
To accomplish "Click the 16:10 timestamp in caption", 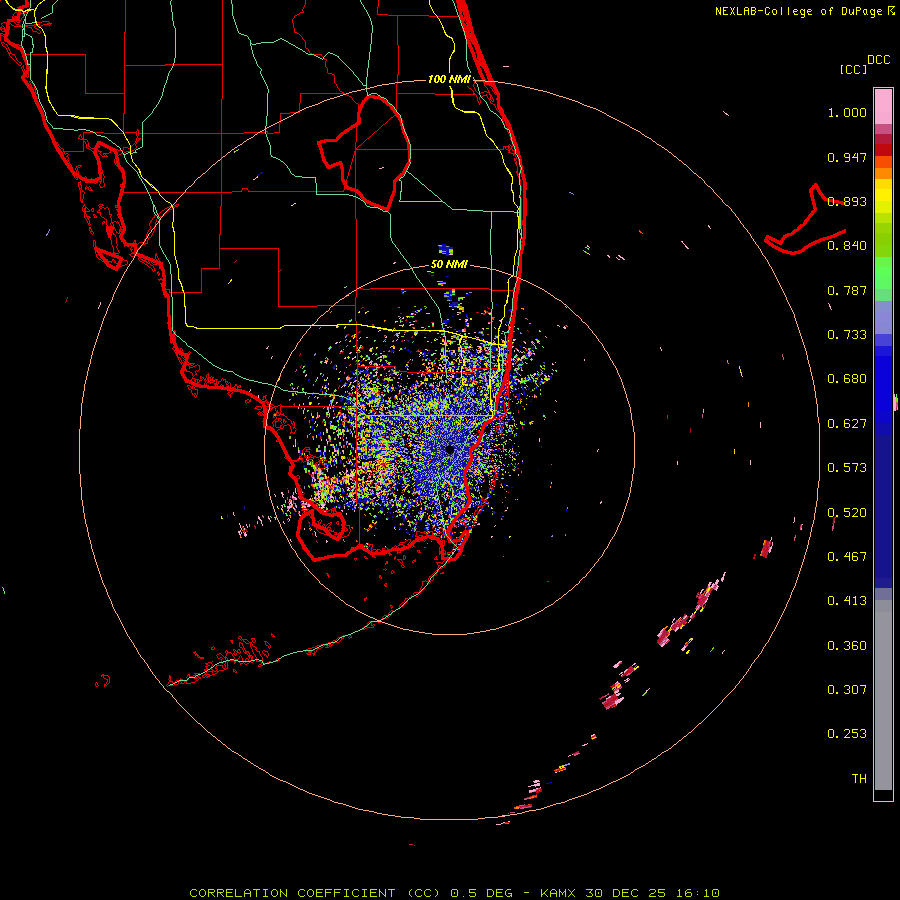I will (x=697, y=893).
